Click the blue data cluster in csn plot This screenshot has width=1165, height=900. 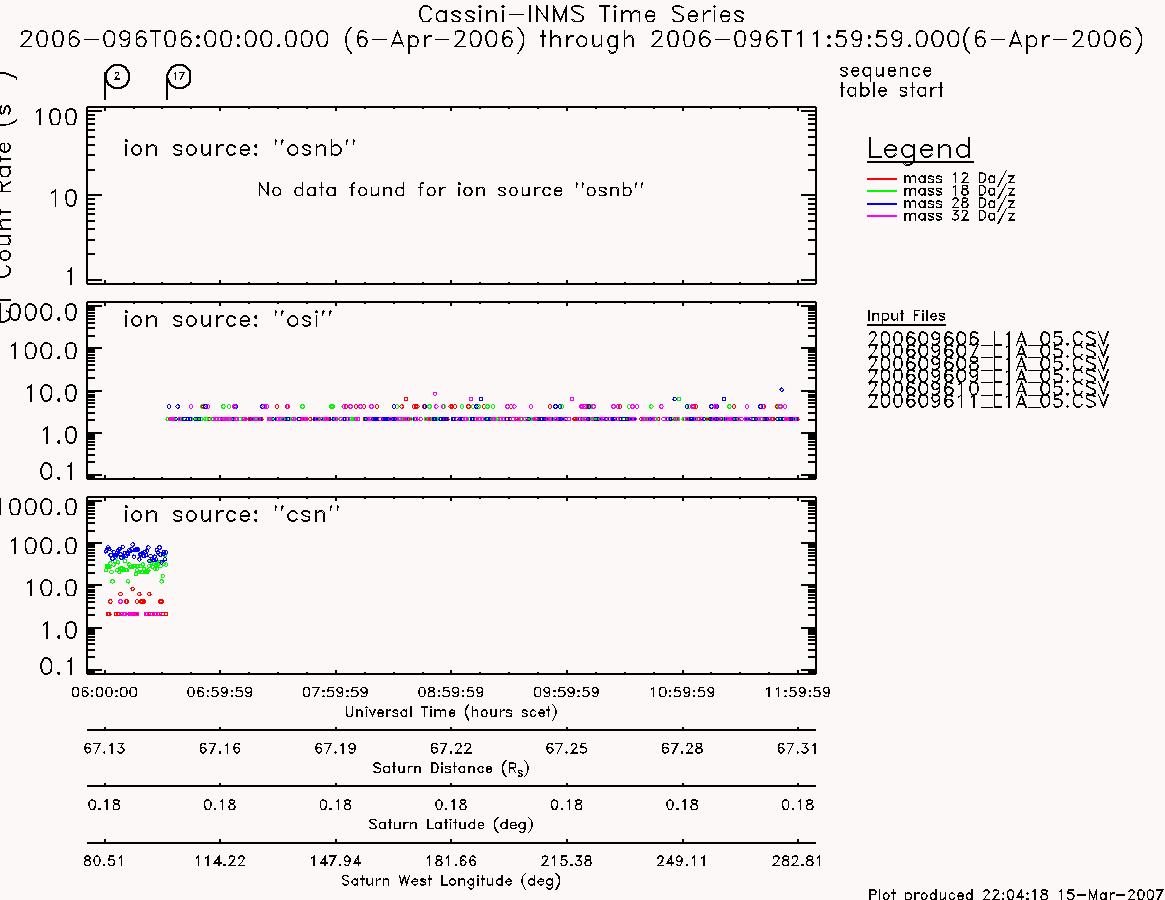point(136,553)
